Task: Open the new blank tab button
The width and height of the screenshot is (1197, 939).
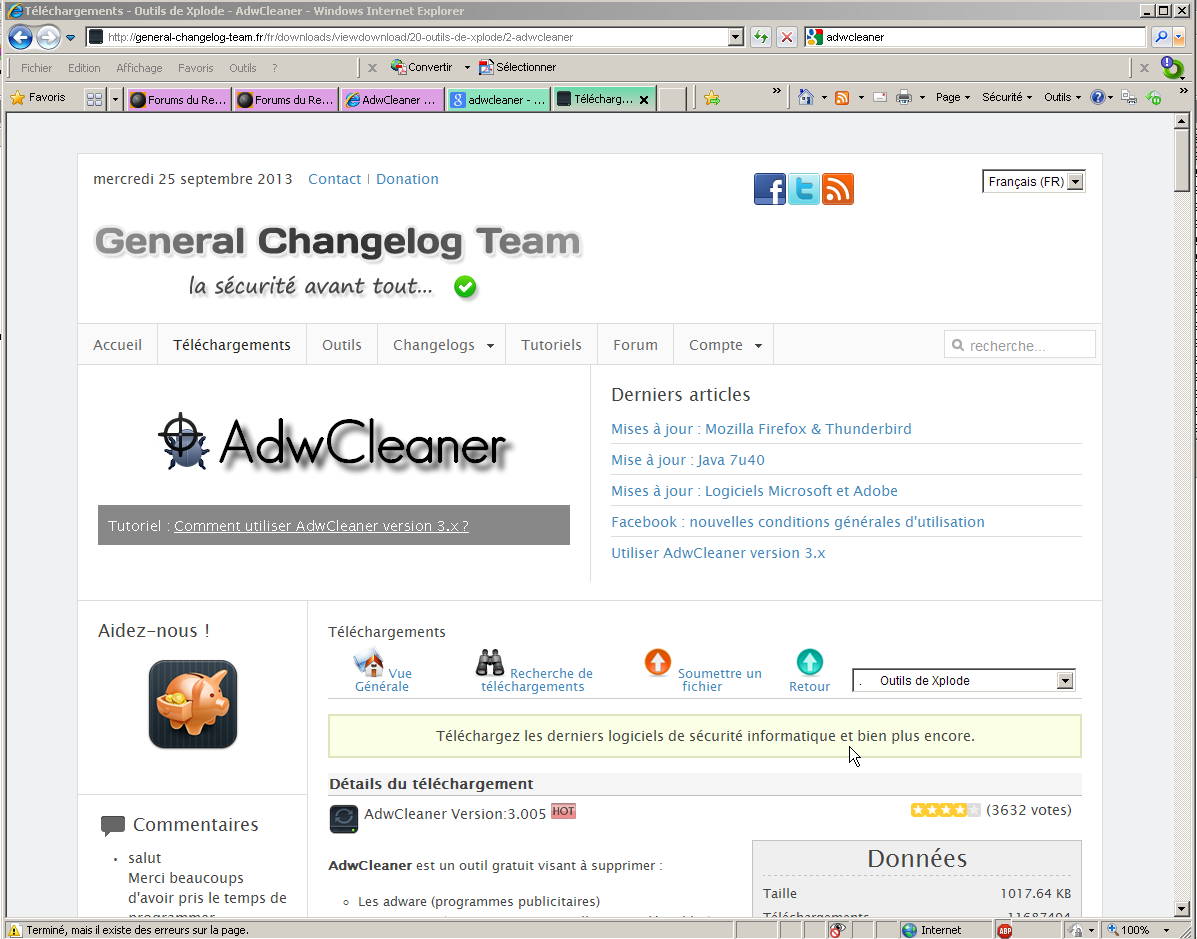Action: [x=673, y=99]
